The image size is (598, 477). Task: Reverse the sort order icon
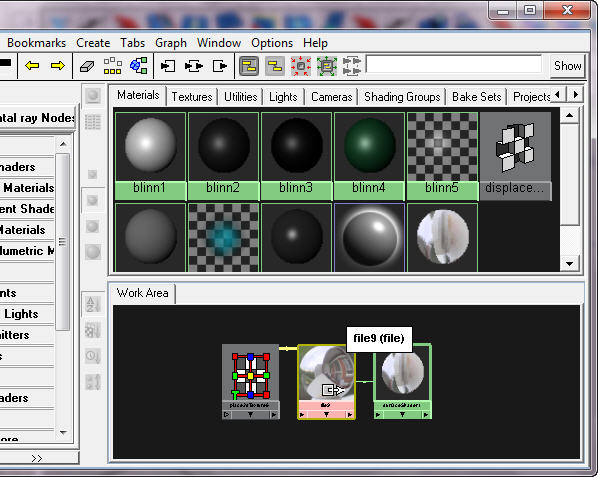[93, 382]
